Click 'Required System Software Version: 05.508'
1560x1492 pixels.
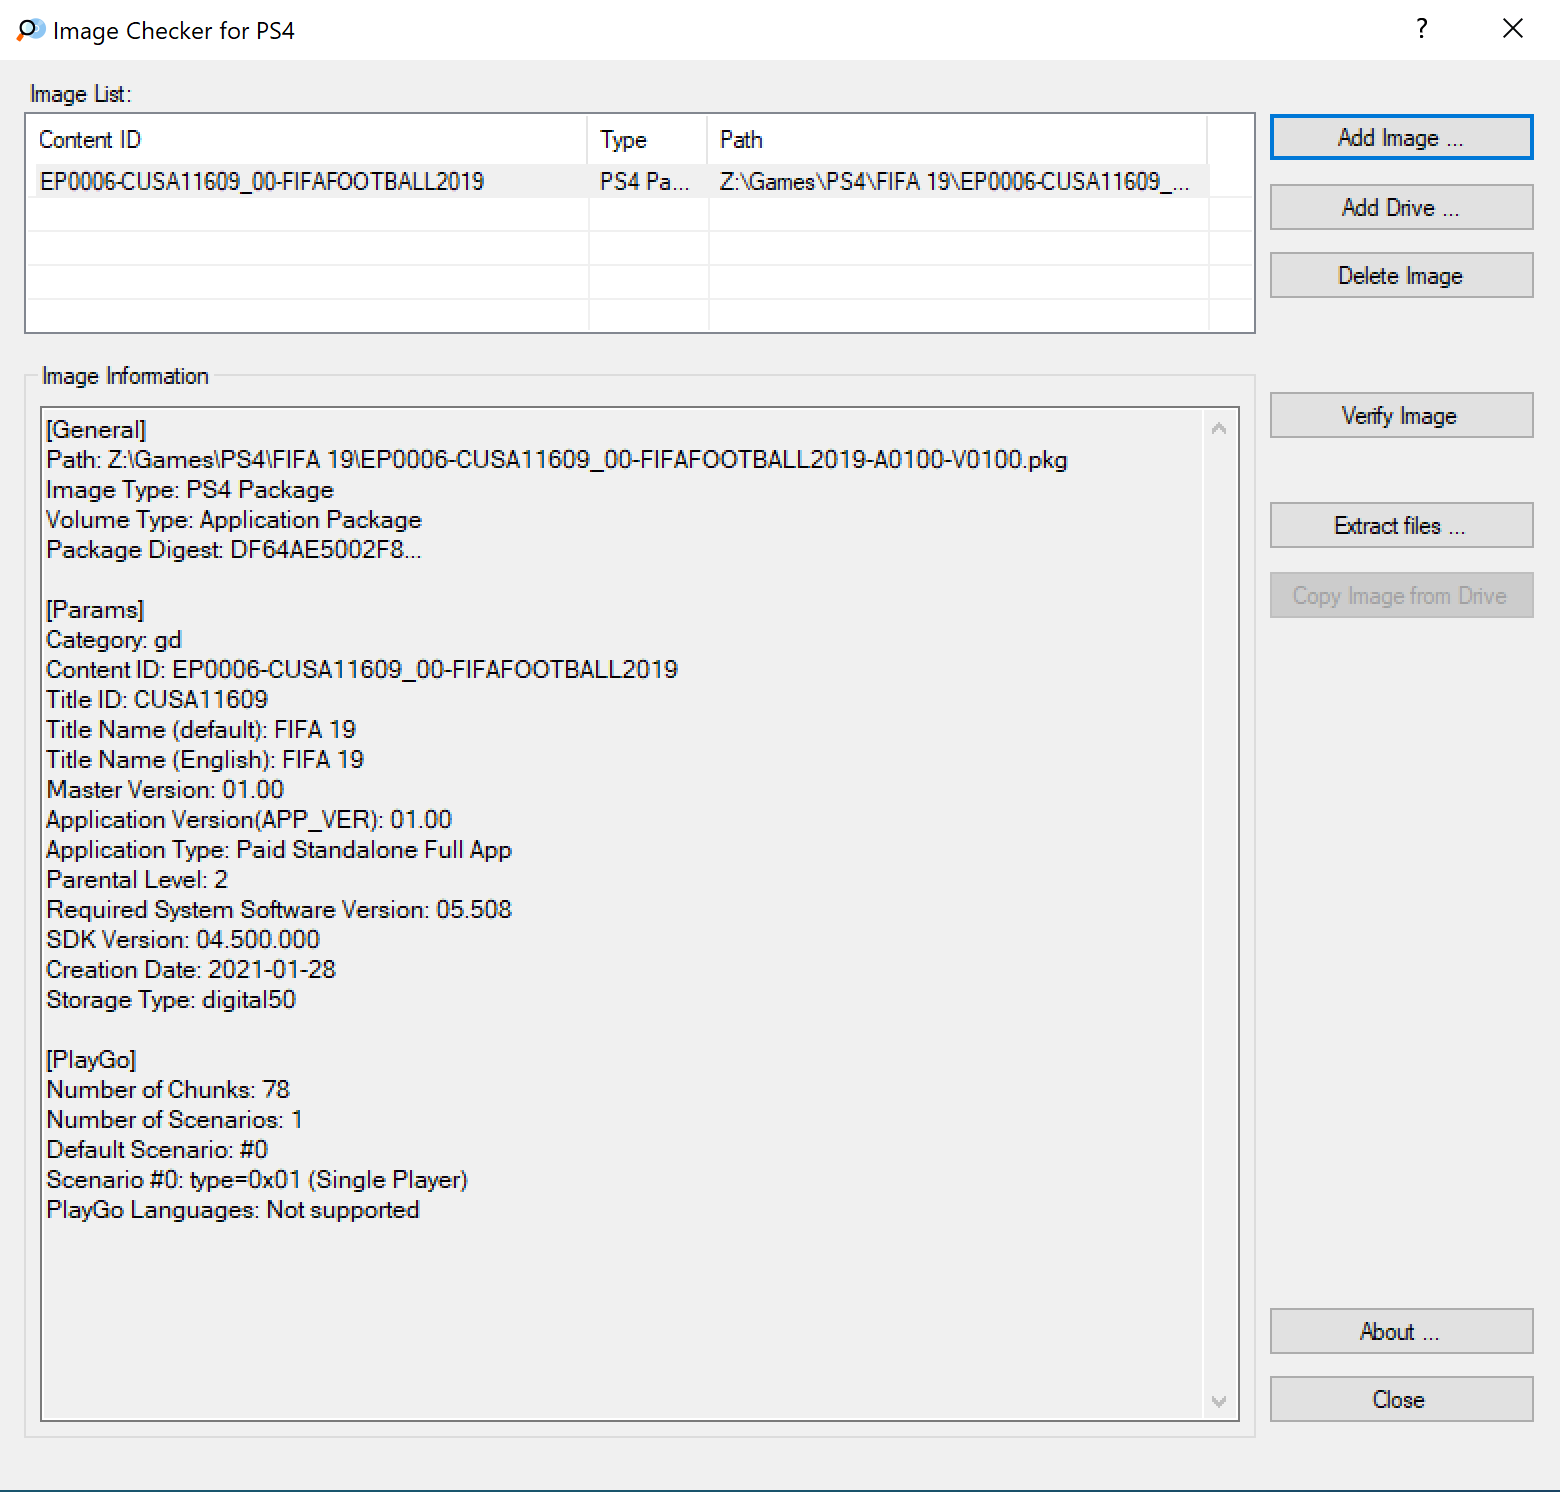click(279, 910)
